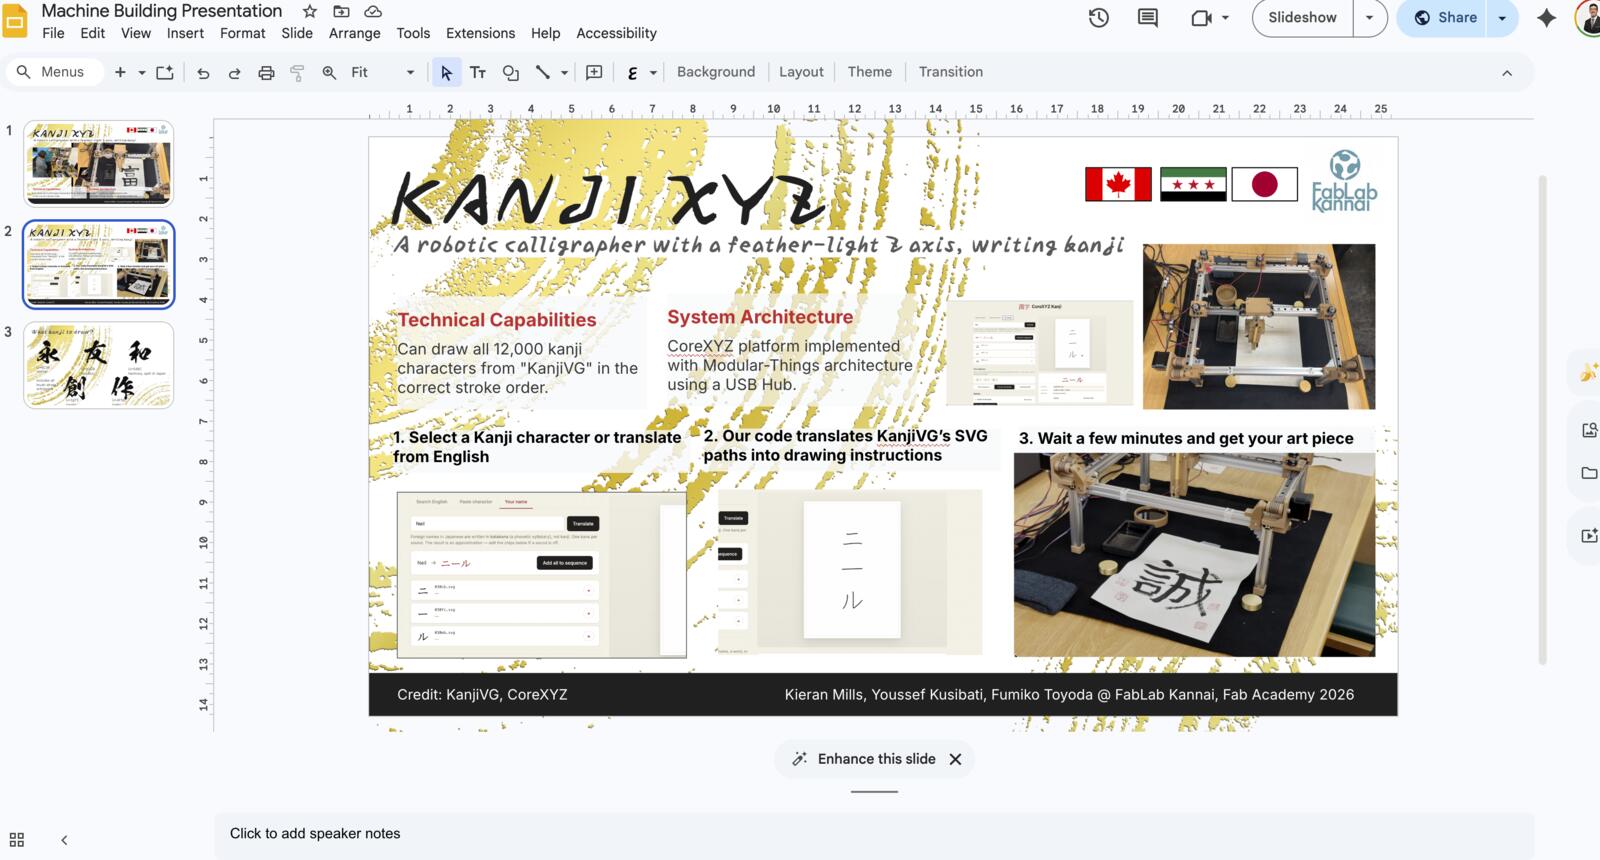Expand the line type dropdown arrow
Image resolution: width=1600 pixels, height=860 pixels.
pos(565,72)
